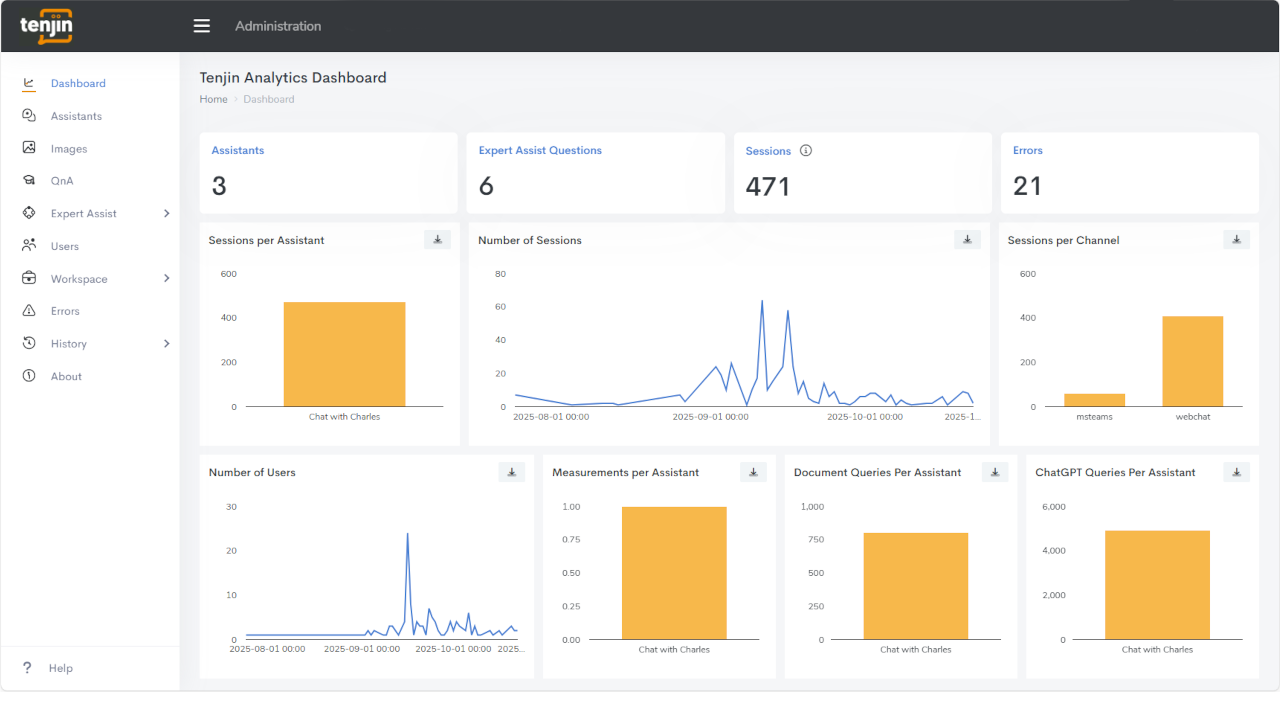1280x720 pixels.
Task: Open the Expert Assist Questions card link
Action: pos(540,150)
